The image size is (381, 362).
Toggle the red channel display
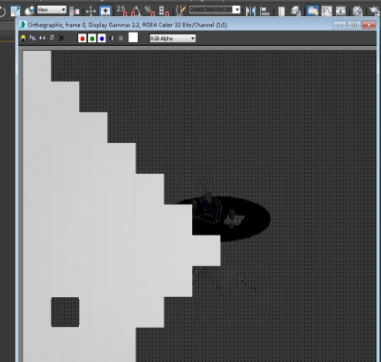(82, 38)
